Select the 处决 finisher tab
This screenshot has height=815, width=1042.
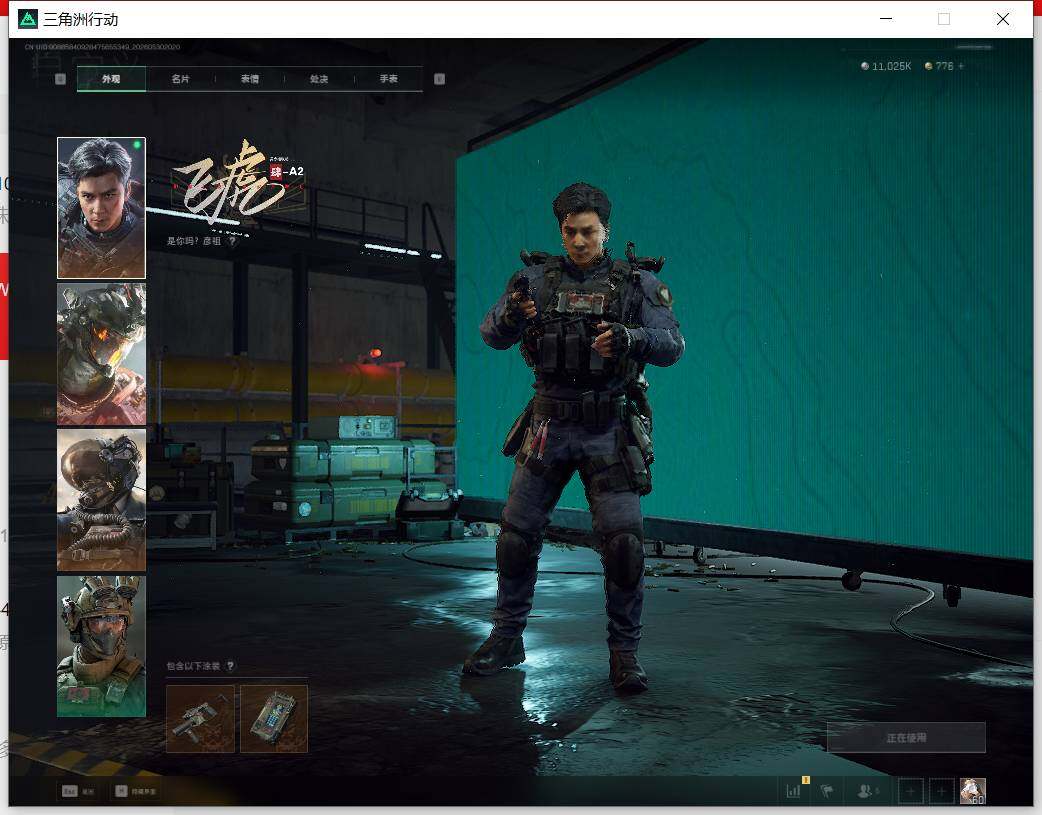coord(319,79)
